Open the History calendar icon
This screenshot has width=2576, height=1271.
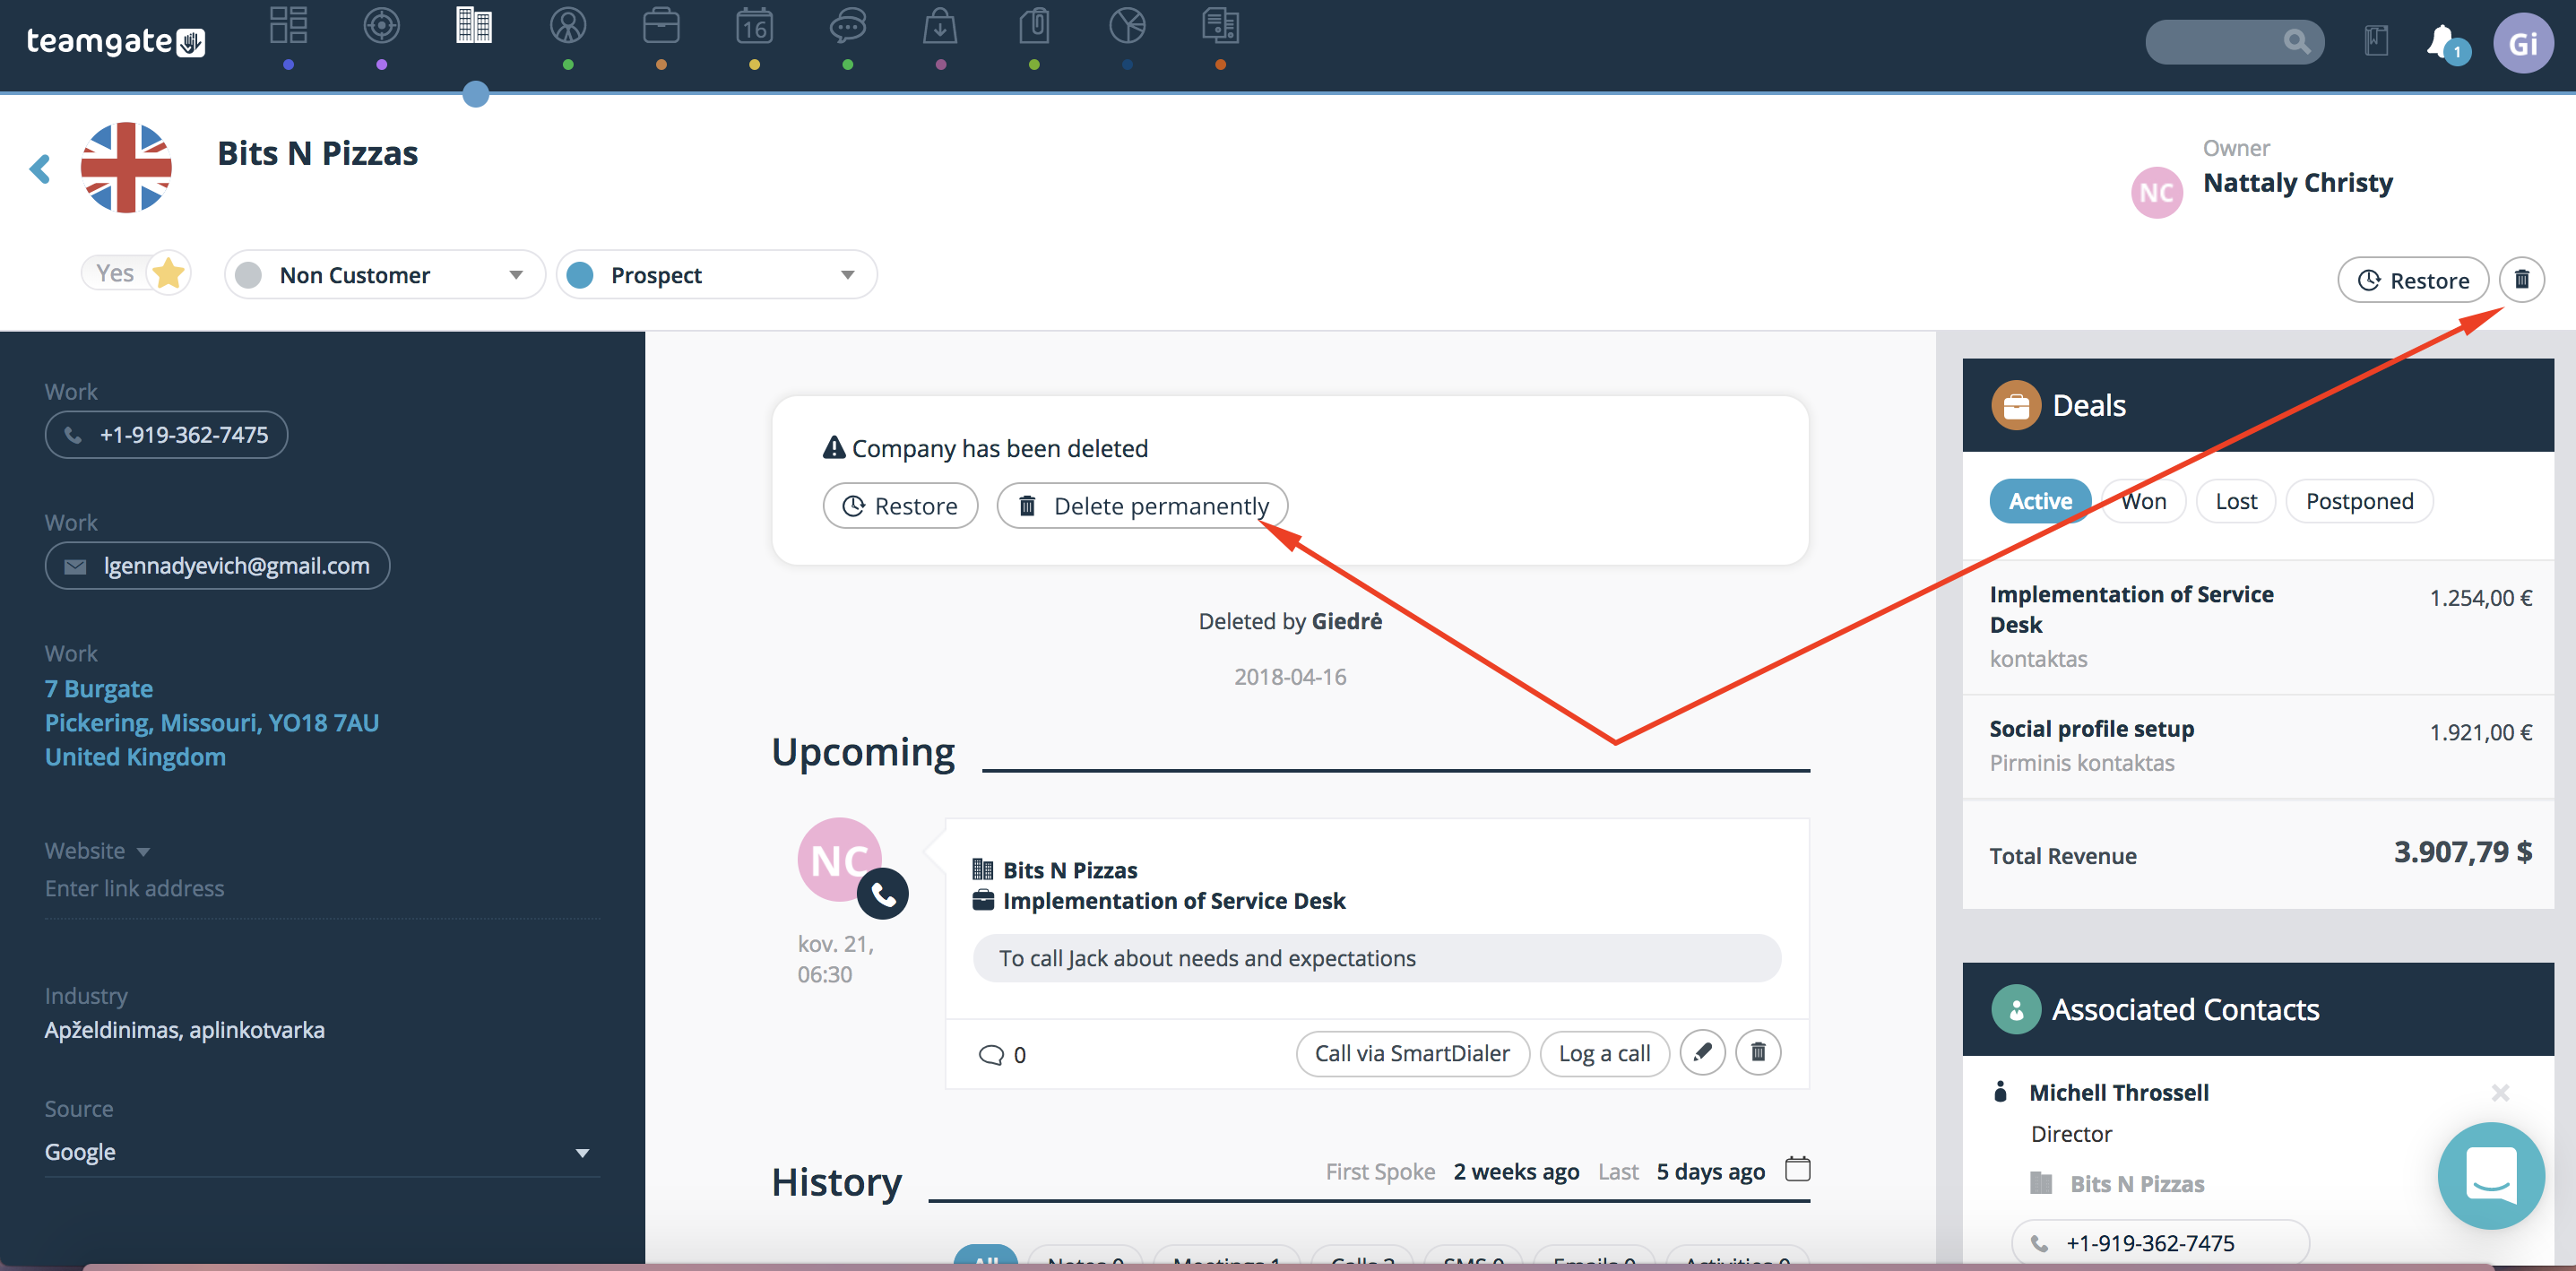tap(1797, 1169)
